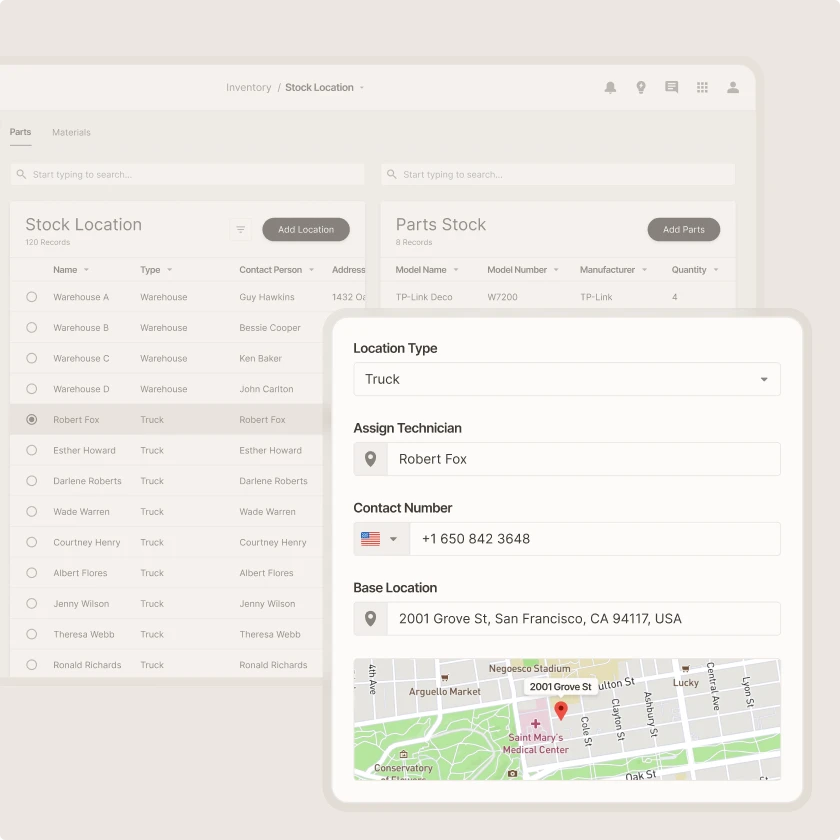Select the Warehouse B radio button
840x840 pixels.
click(x=32, y=327)
